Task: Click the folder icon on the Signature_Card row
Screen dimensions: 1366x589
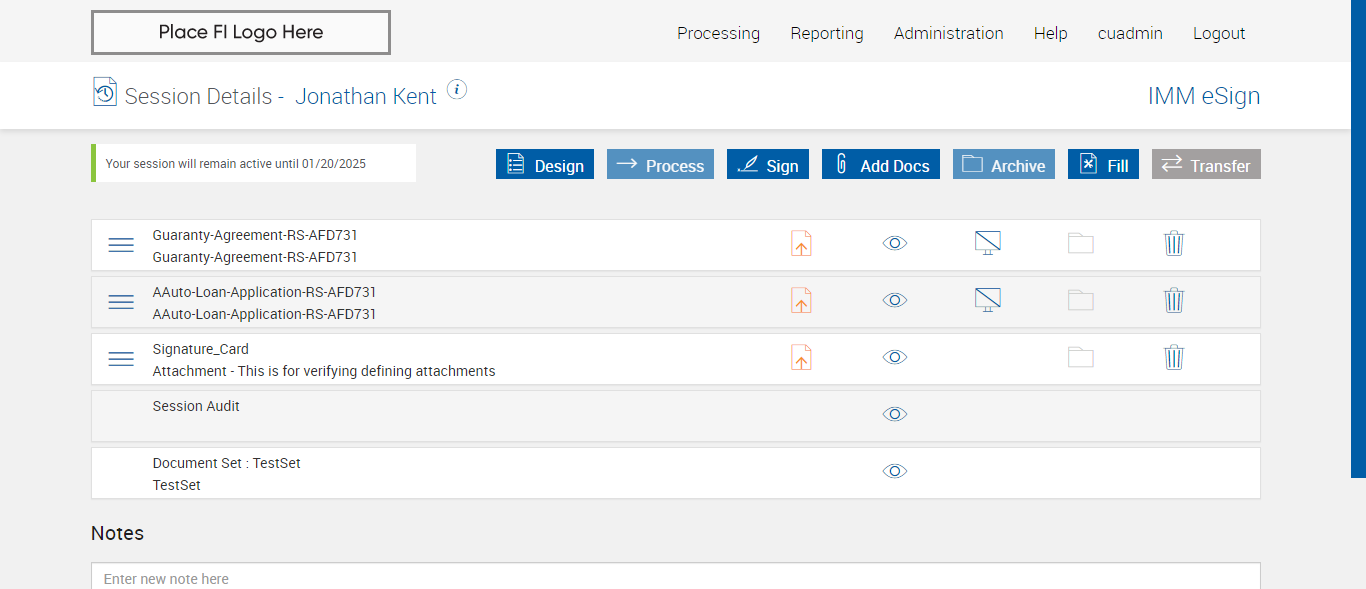Action: click(1081, 357)
